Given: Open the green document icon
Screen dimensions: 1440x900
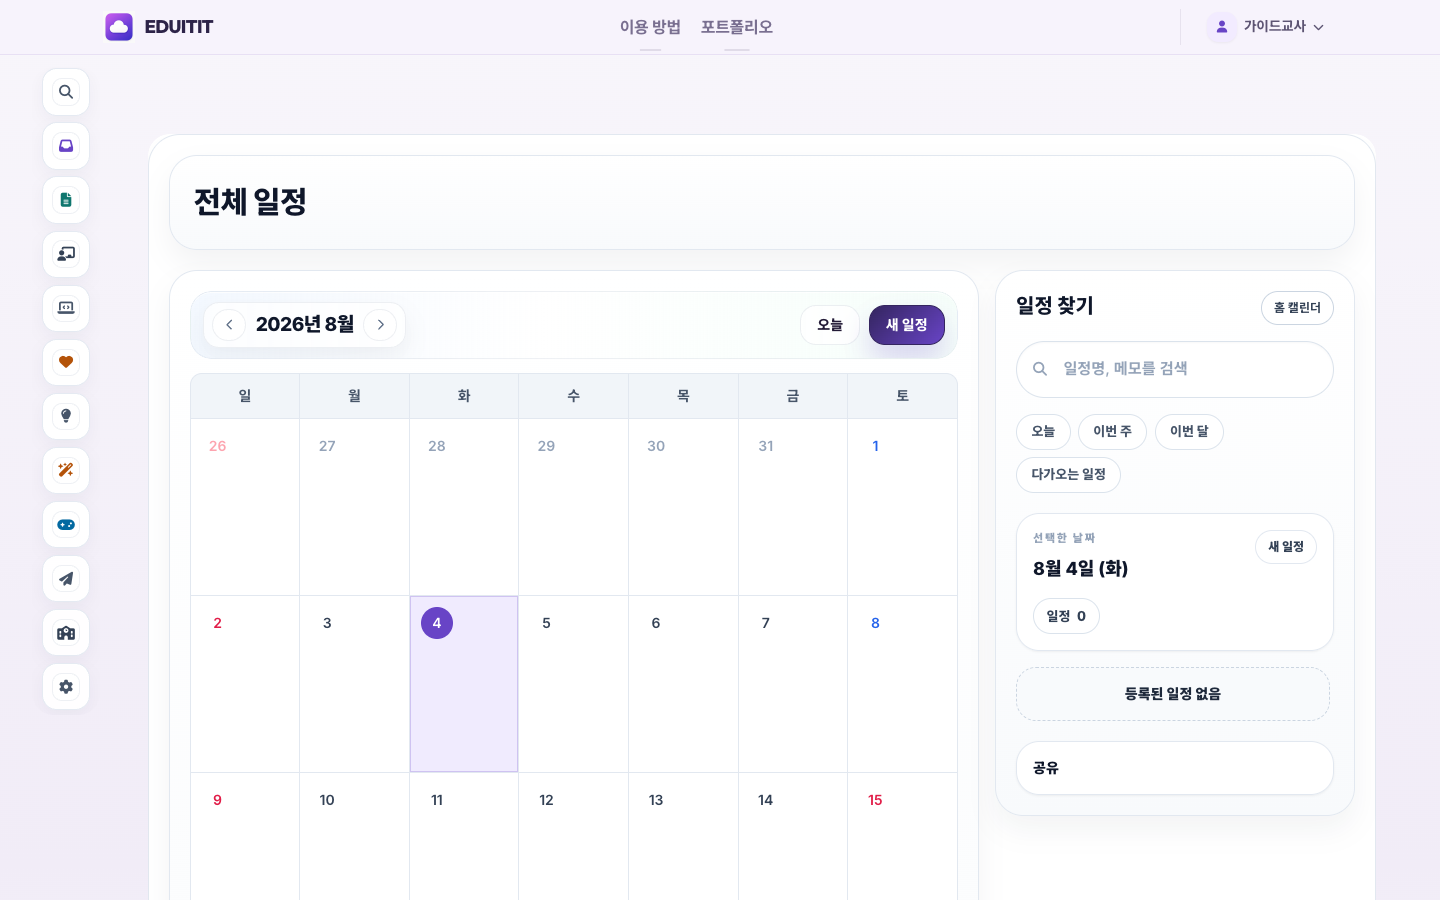Looking at the screenshot, I should pyautogui.click(x=66, y=200).
